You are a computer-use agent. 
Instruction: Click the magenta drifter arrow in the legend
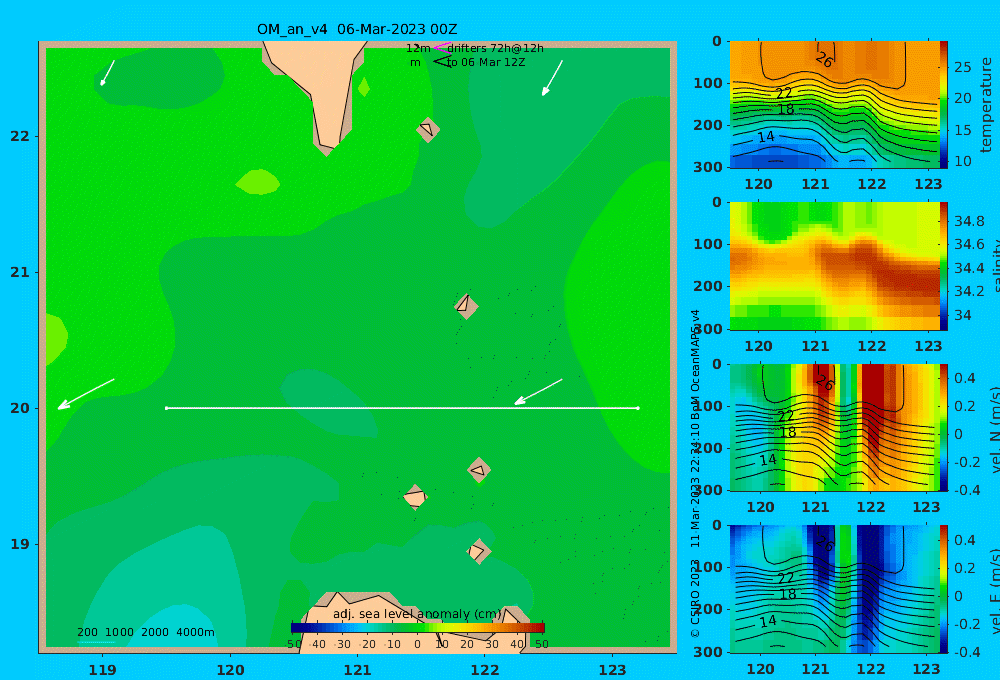tap(441, 48)
